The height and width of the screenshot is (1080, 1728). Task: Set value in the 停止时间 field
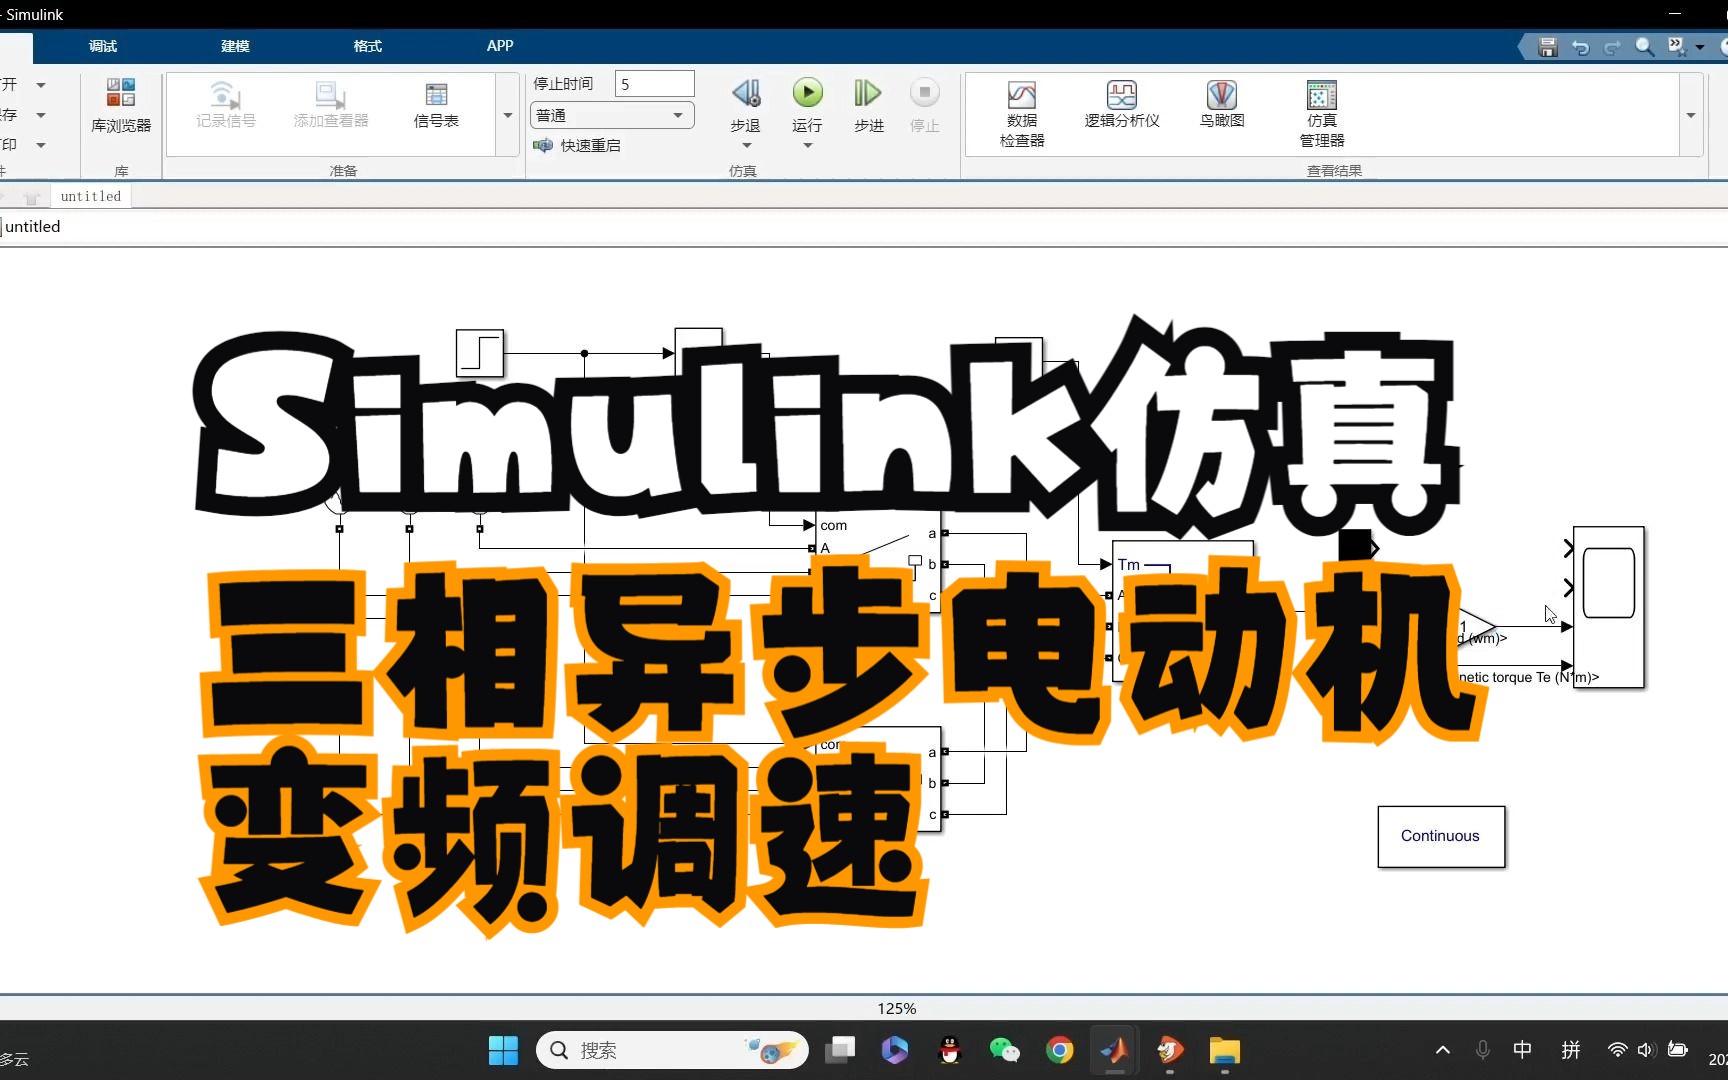coord(654,83)
